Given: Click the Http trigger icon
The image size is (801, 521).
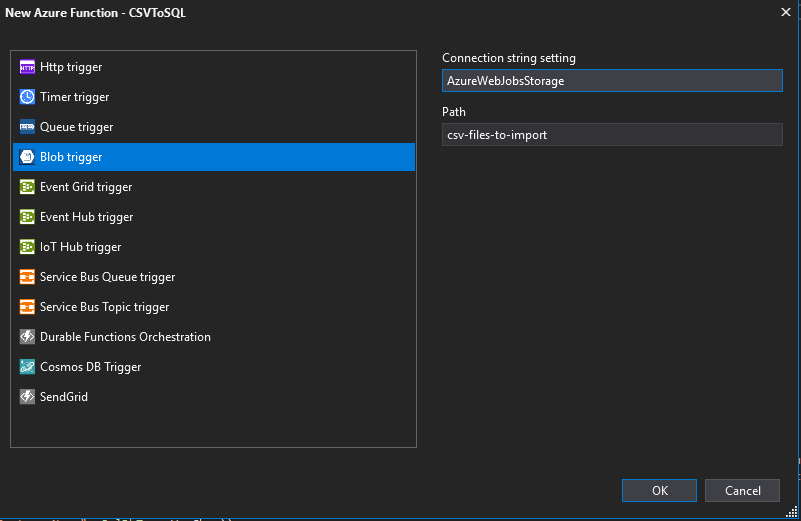Looking at the screenshot, I should (x=28, y=67).
